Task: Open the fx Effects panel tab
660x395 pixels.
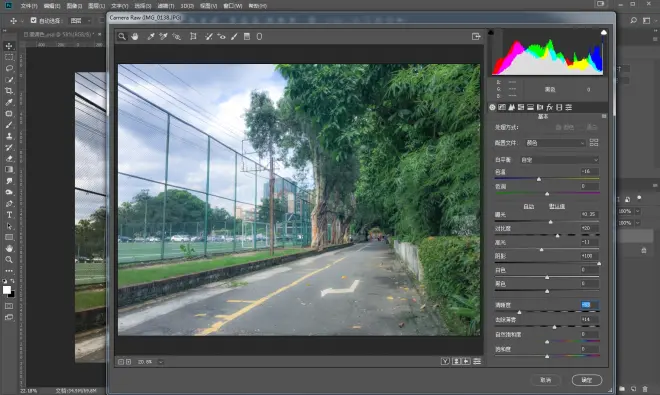Action: coord(549,107)
